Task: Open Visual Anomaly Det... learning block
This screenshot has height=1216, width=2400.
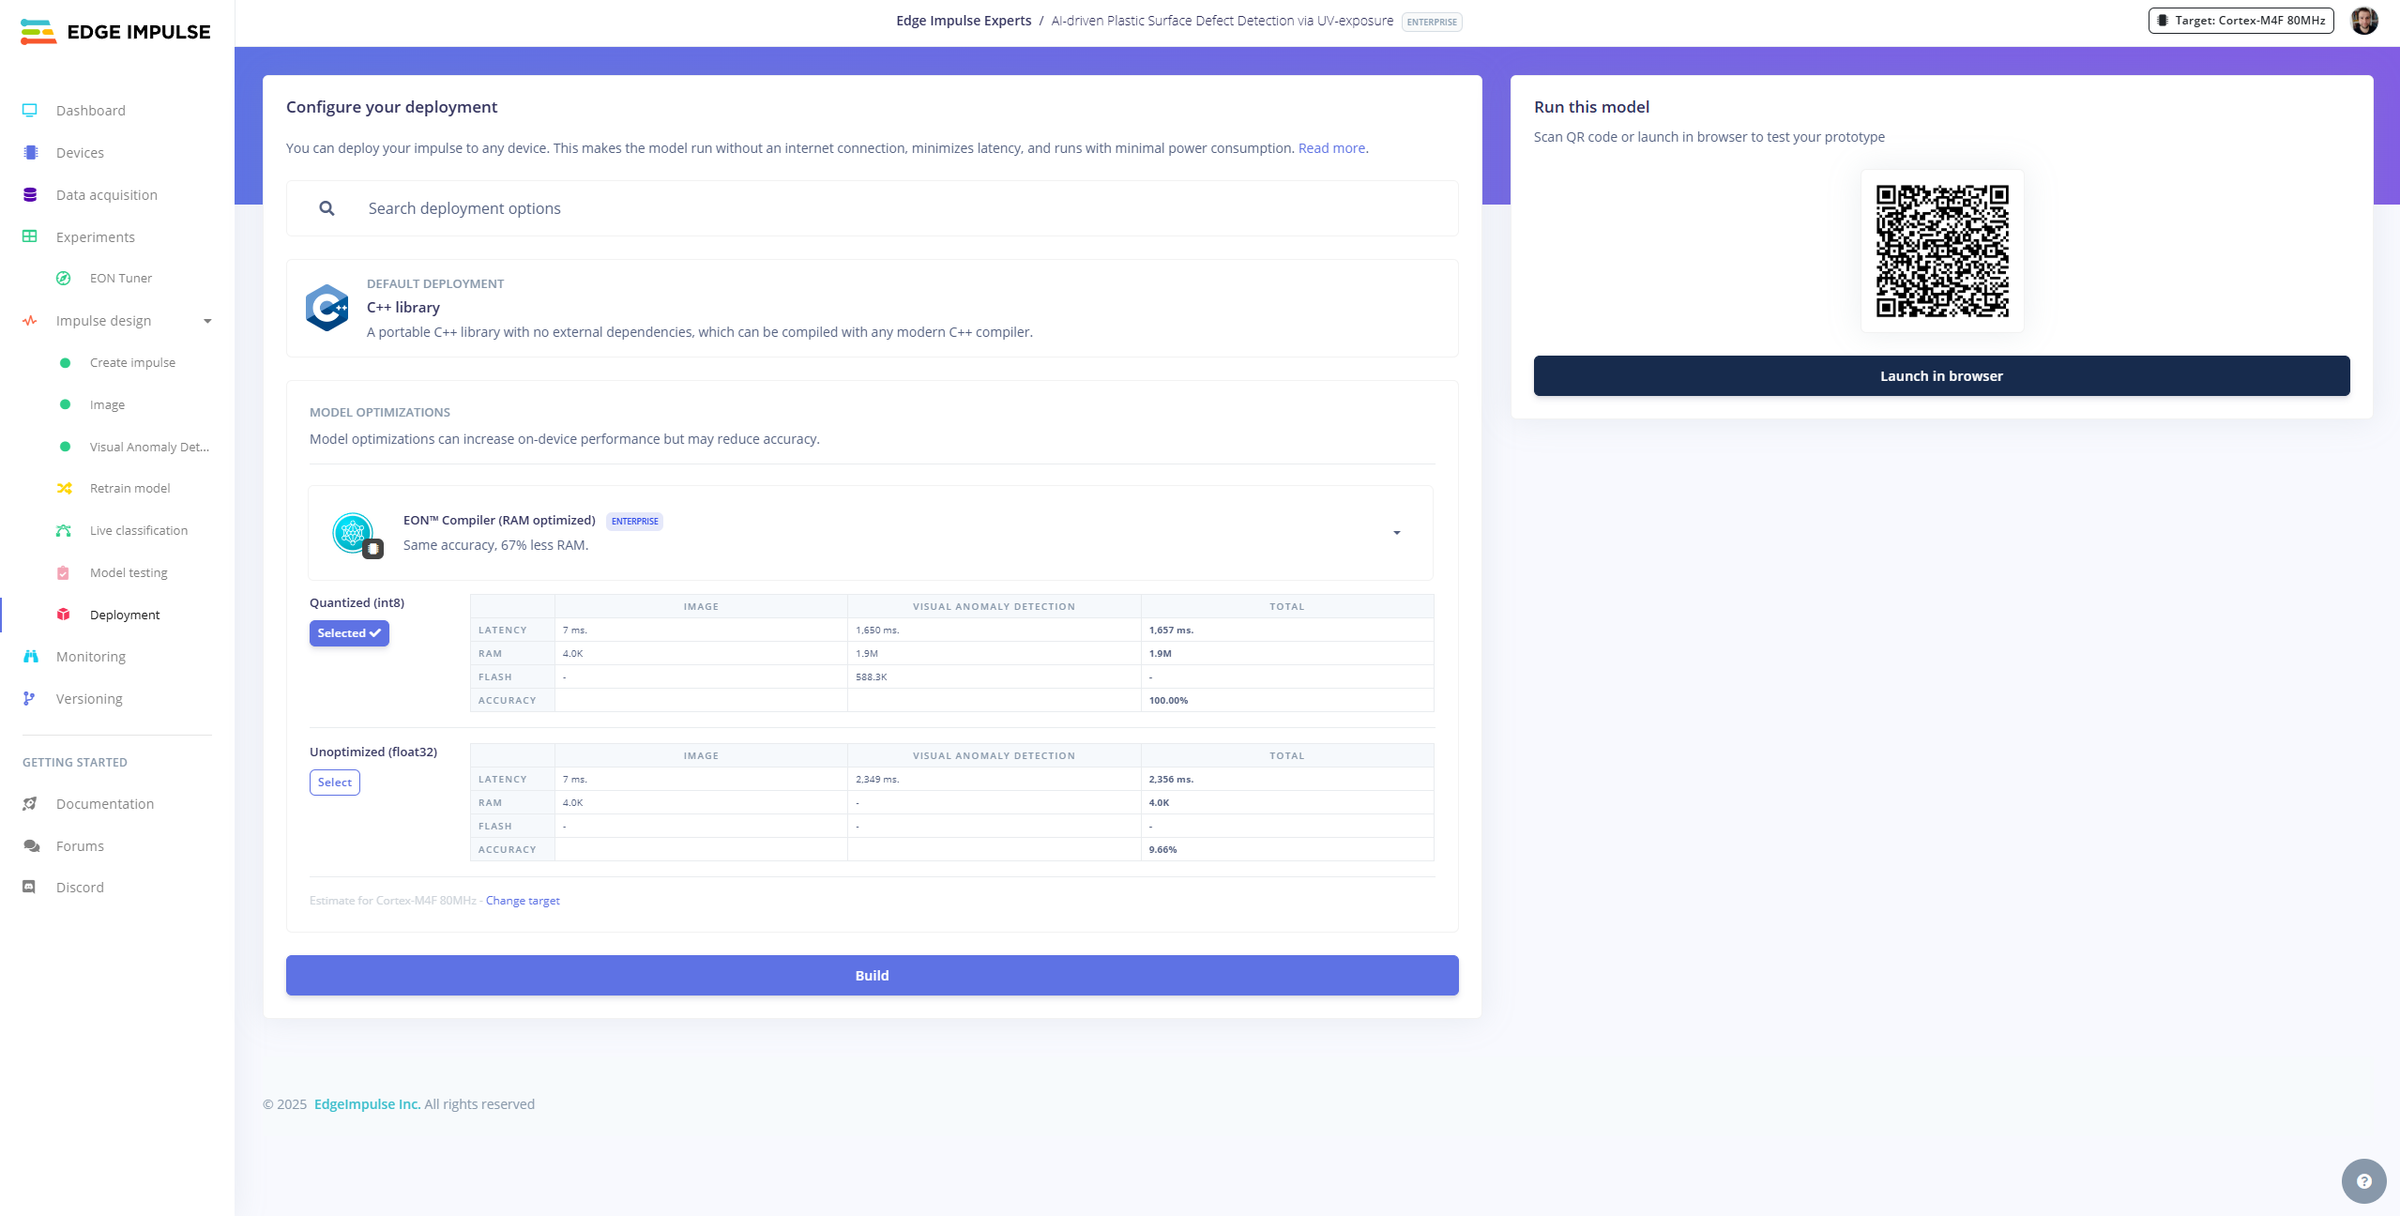Action: [x=150, y=447]
